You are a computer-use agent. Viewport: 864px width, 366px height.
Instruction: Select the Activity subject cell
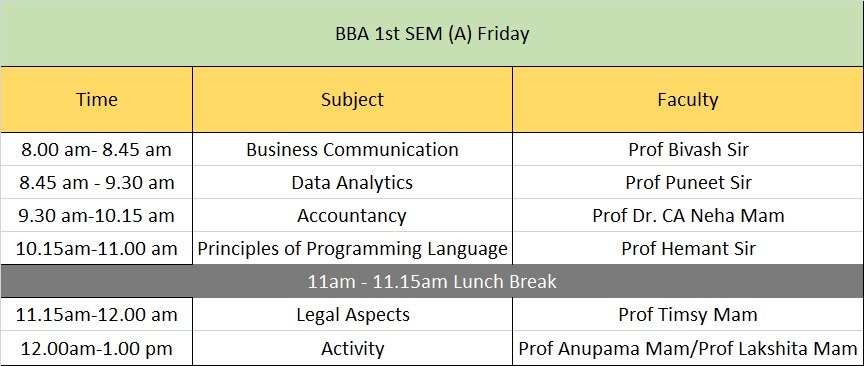point(353,348)
